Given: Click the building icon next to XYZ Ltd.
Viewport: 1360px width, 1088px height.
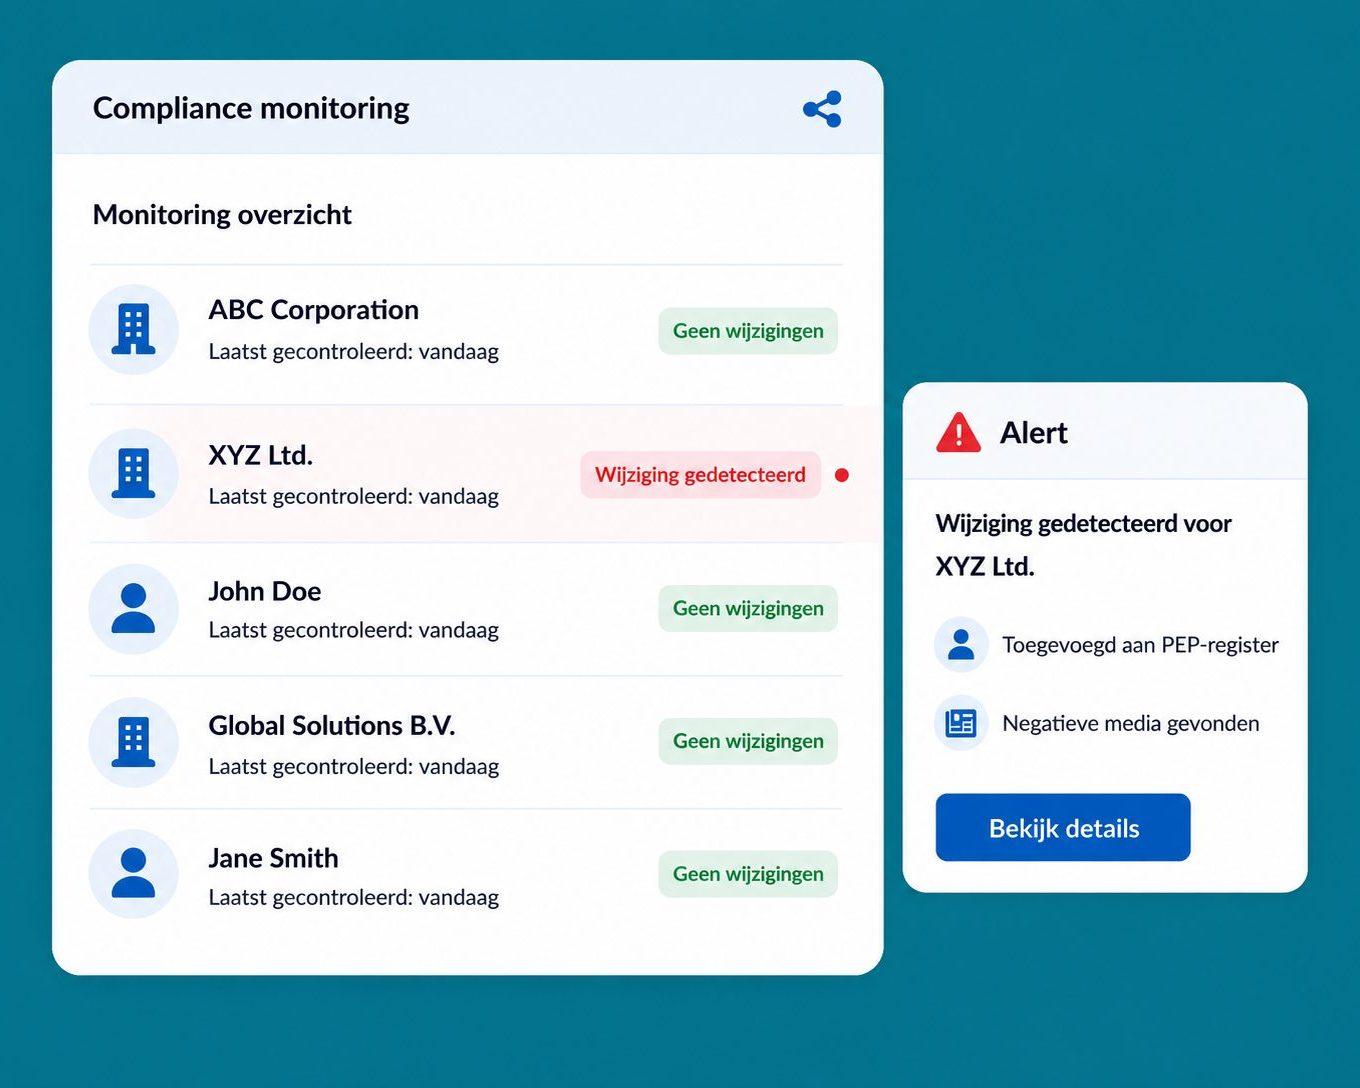Looking at the screenshot, I should point(133,473).
